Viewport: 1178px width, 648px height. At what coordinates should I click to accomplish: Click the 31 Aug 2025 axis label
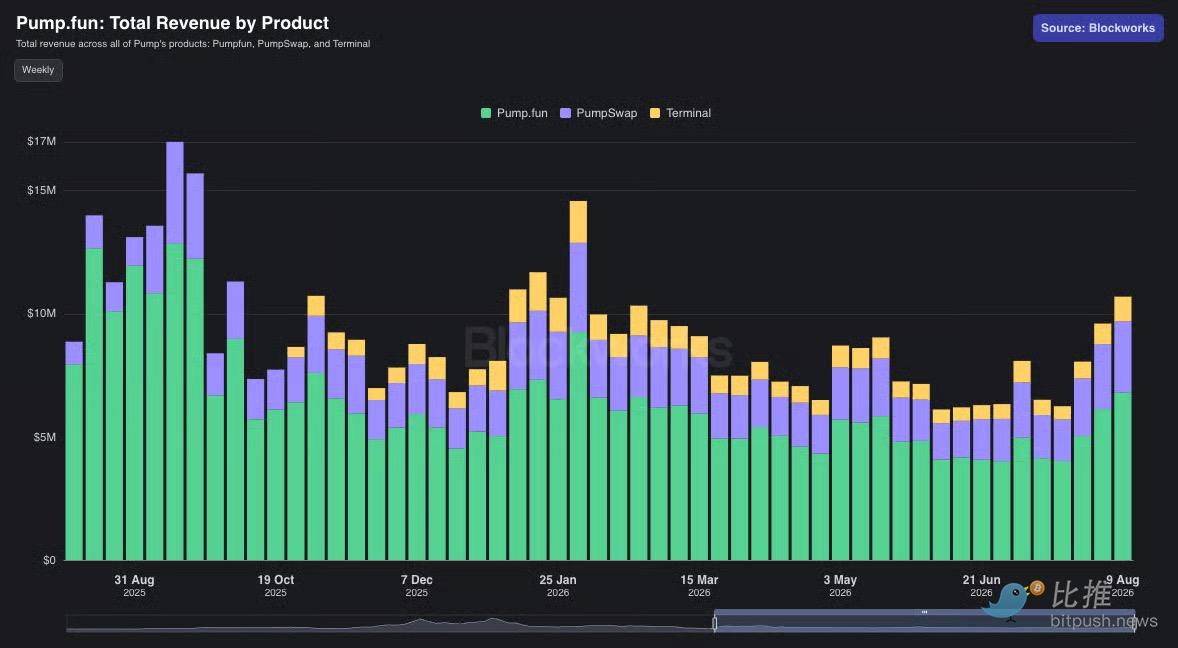pos(134,586)
